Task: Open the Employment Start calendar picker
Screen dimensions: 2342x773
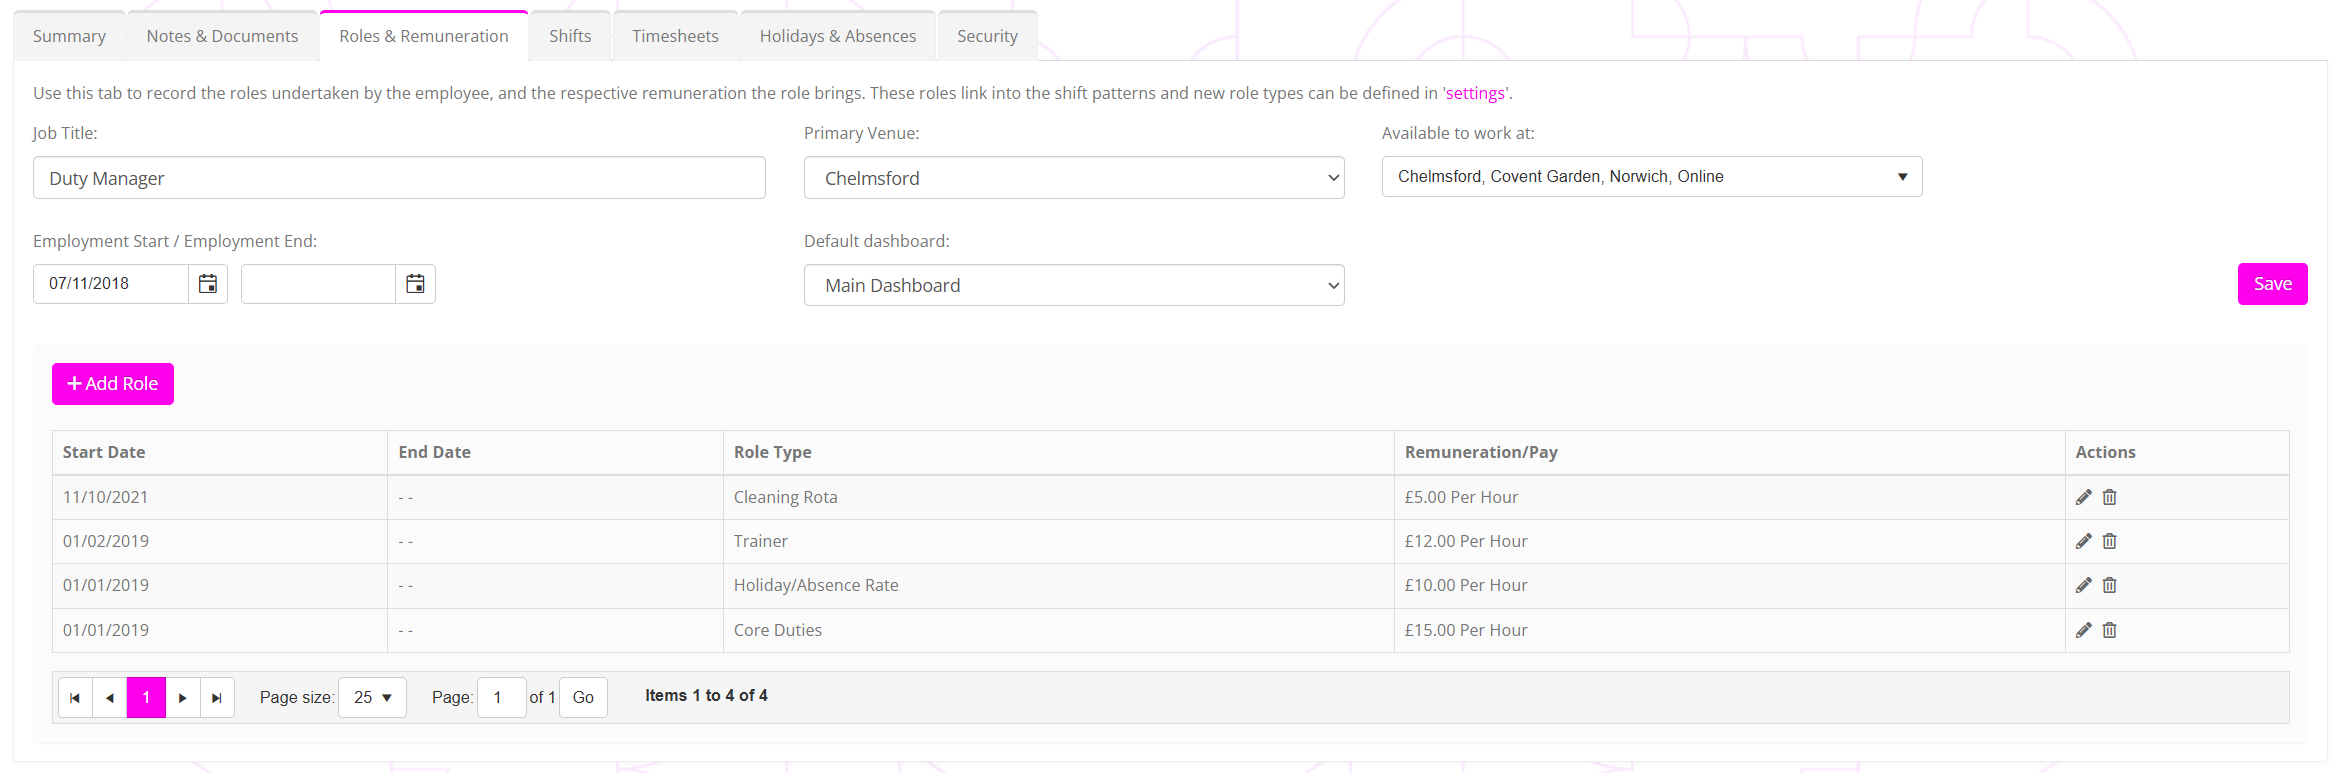Action: tap(208, 284)
